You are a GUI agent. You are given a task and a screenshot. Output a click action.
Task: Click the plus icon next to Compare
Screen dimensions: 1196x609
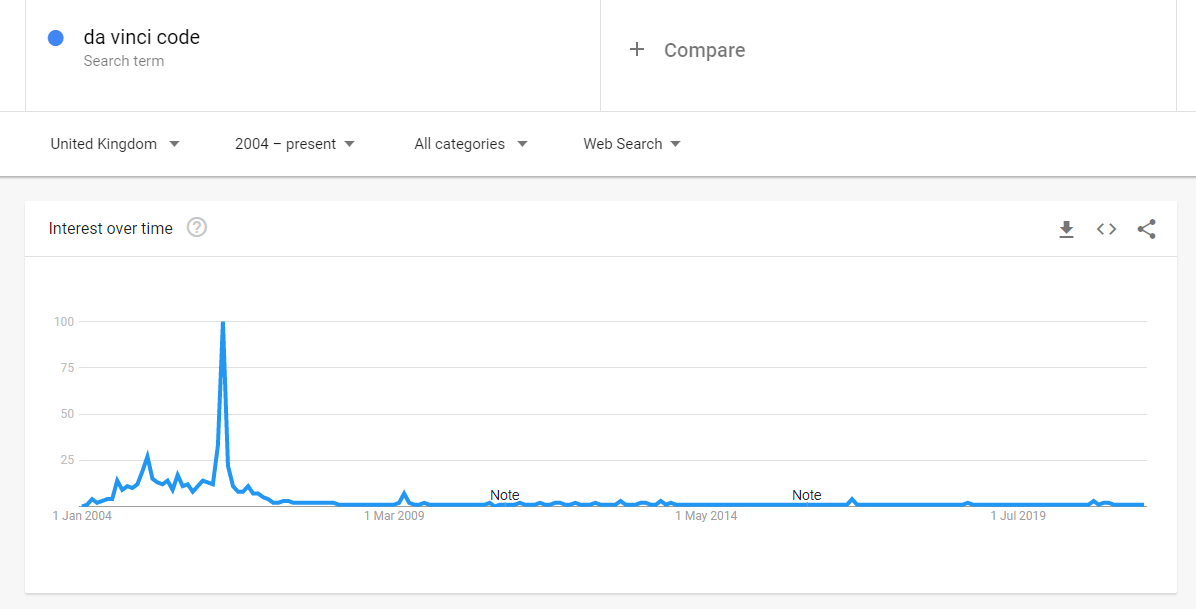click(637, 50)
